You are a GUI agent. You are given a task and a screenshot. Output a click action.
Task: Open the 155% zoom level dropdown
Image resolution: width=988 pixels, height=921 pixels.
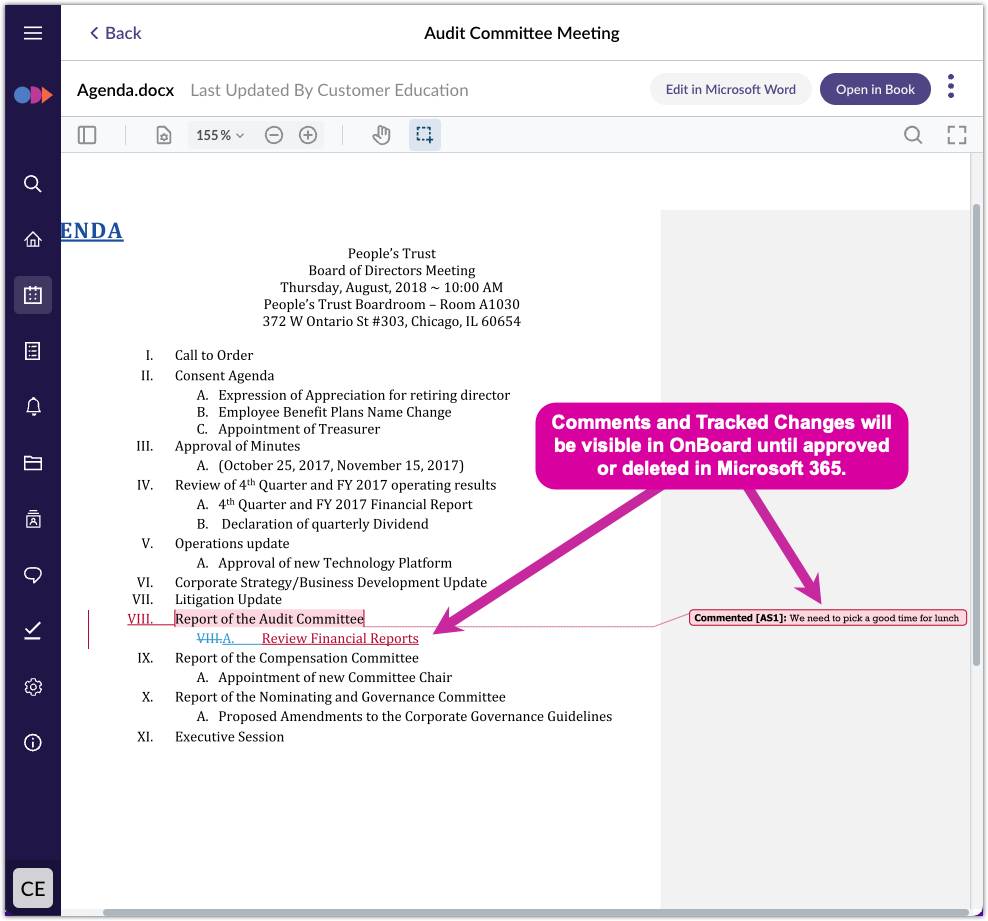(x=219, y=134)
